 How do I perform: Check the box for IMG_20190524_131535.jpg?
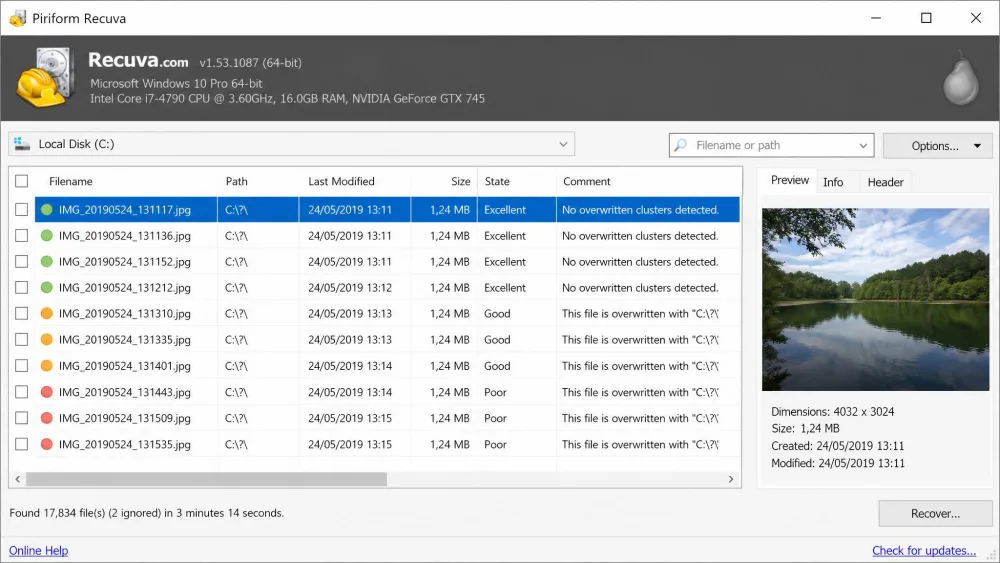[x=22, y=444]
